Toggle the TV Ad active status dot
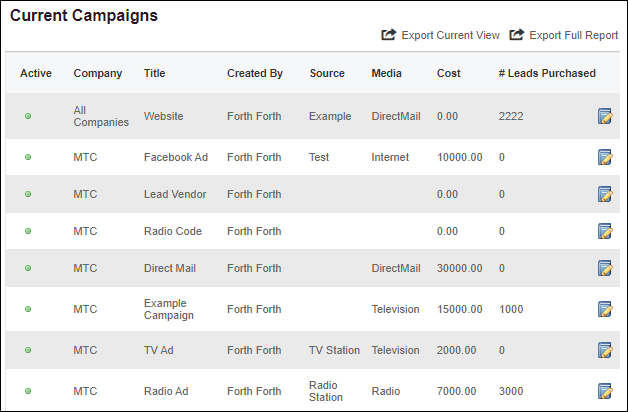Image resolution: width=628 pixels, height=412 pixels. click(x=28, y=351)
